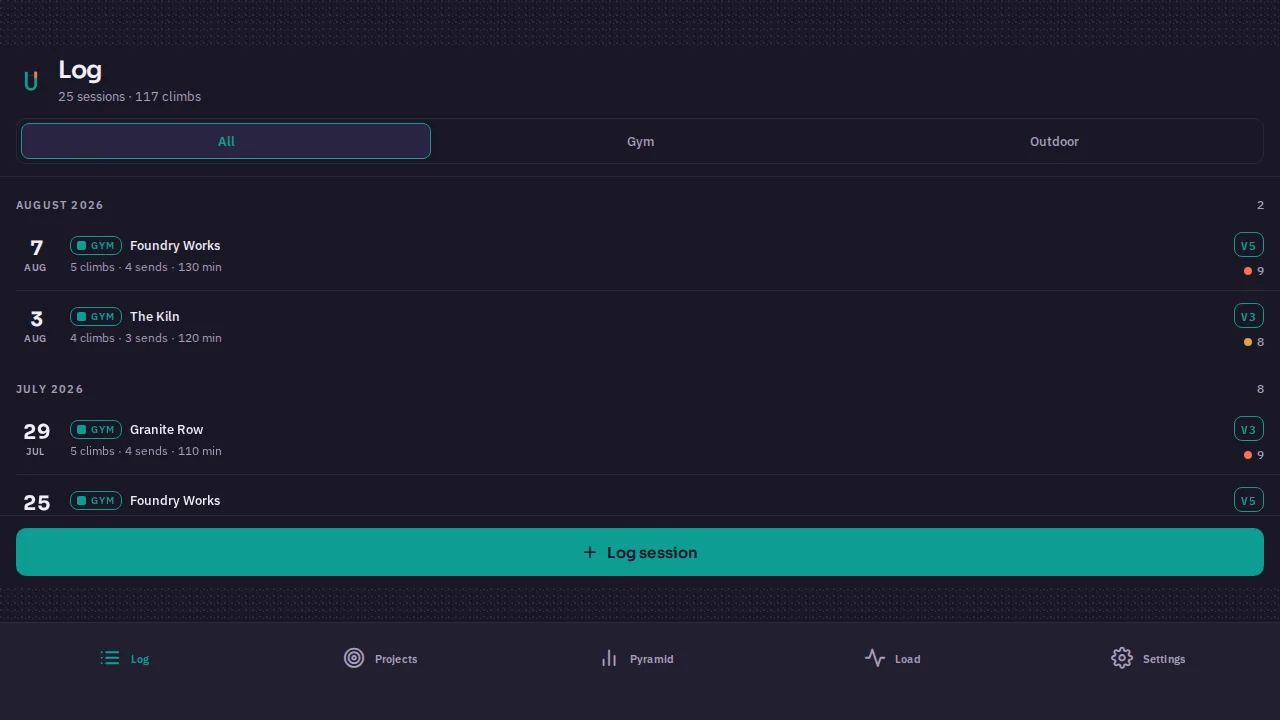
Task: Open the Load activity pulse icon
Action: point(875,658)
